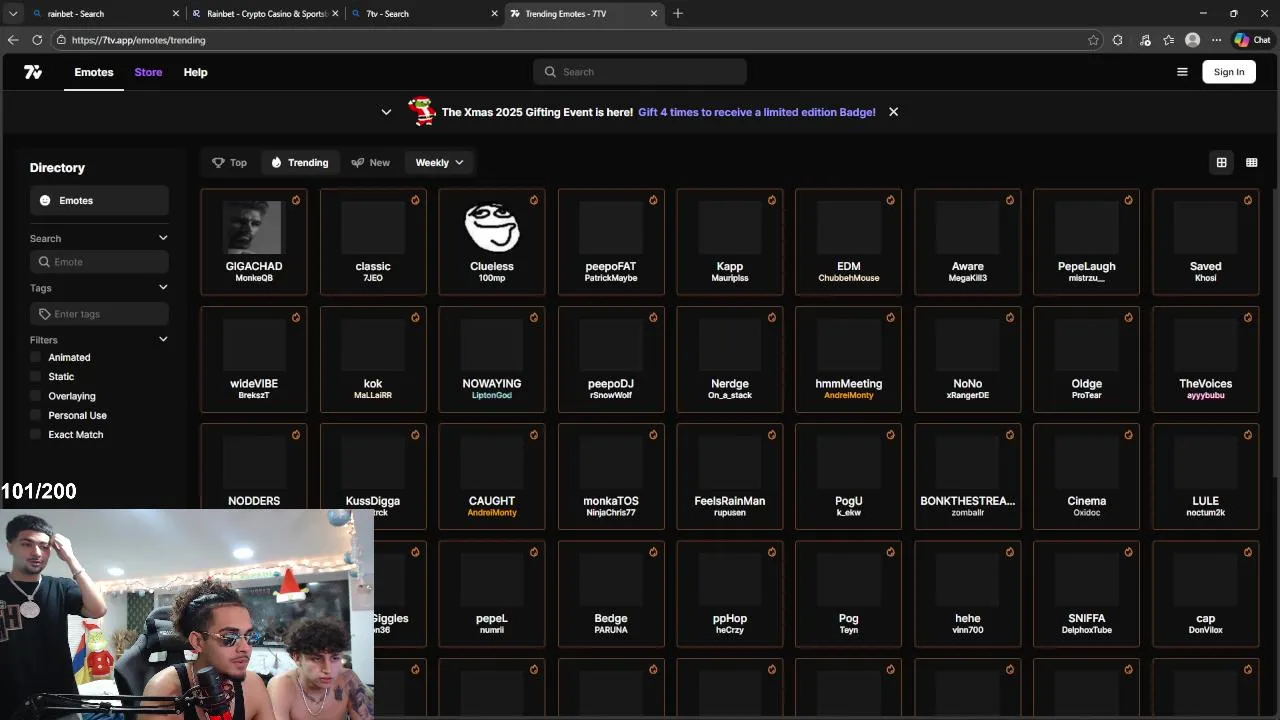The height and width of the screenshot is (720, 1280).
Task: Select Emotes in the Directory sidebar
Action: (x=99, y=201)
